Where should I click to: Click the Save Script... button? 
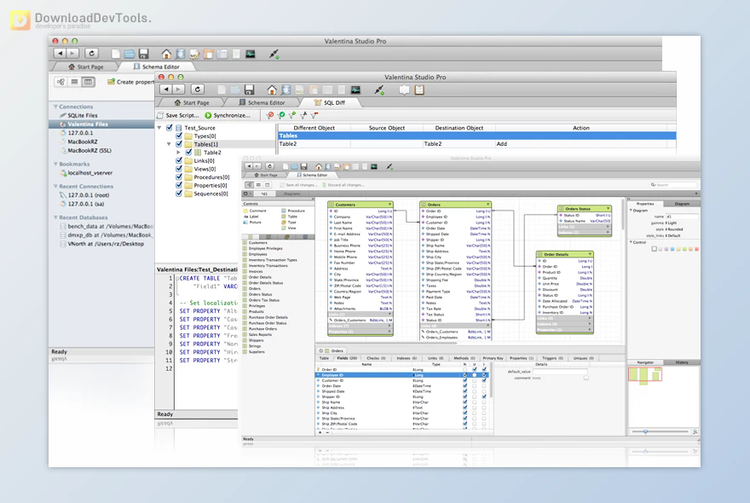177,115
